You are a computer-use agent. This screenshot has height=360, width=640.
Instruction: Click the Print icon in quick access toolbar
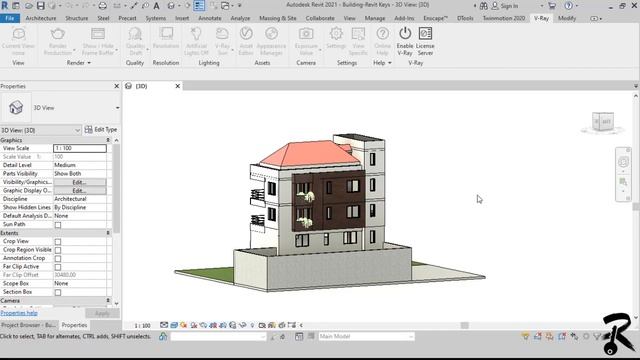(x=103, y=6)
